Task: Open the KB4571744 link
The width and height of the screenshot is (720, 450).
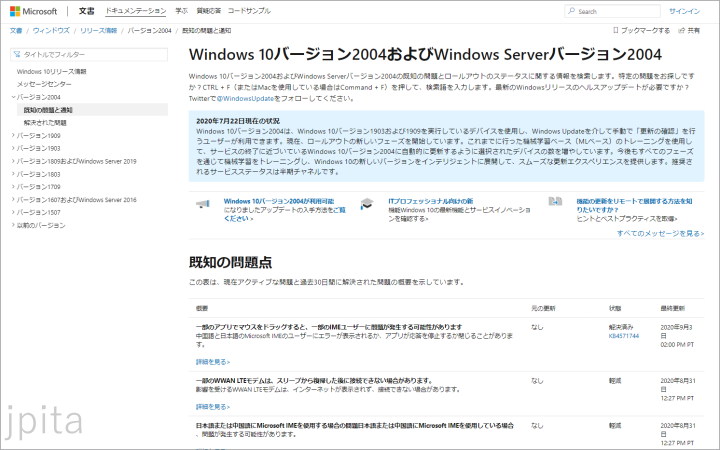Action: 624,336
